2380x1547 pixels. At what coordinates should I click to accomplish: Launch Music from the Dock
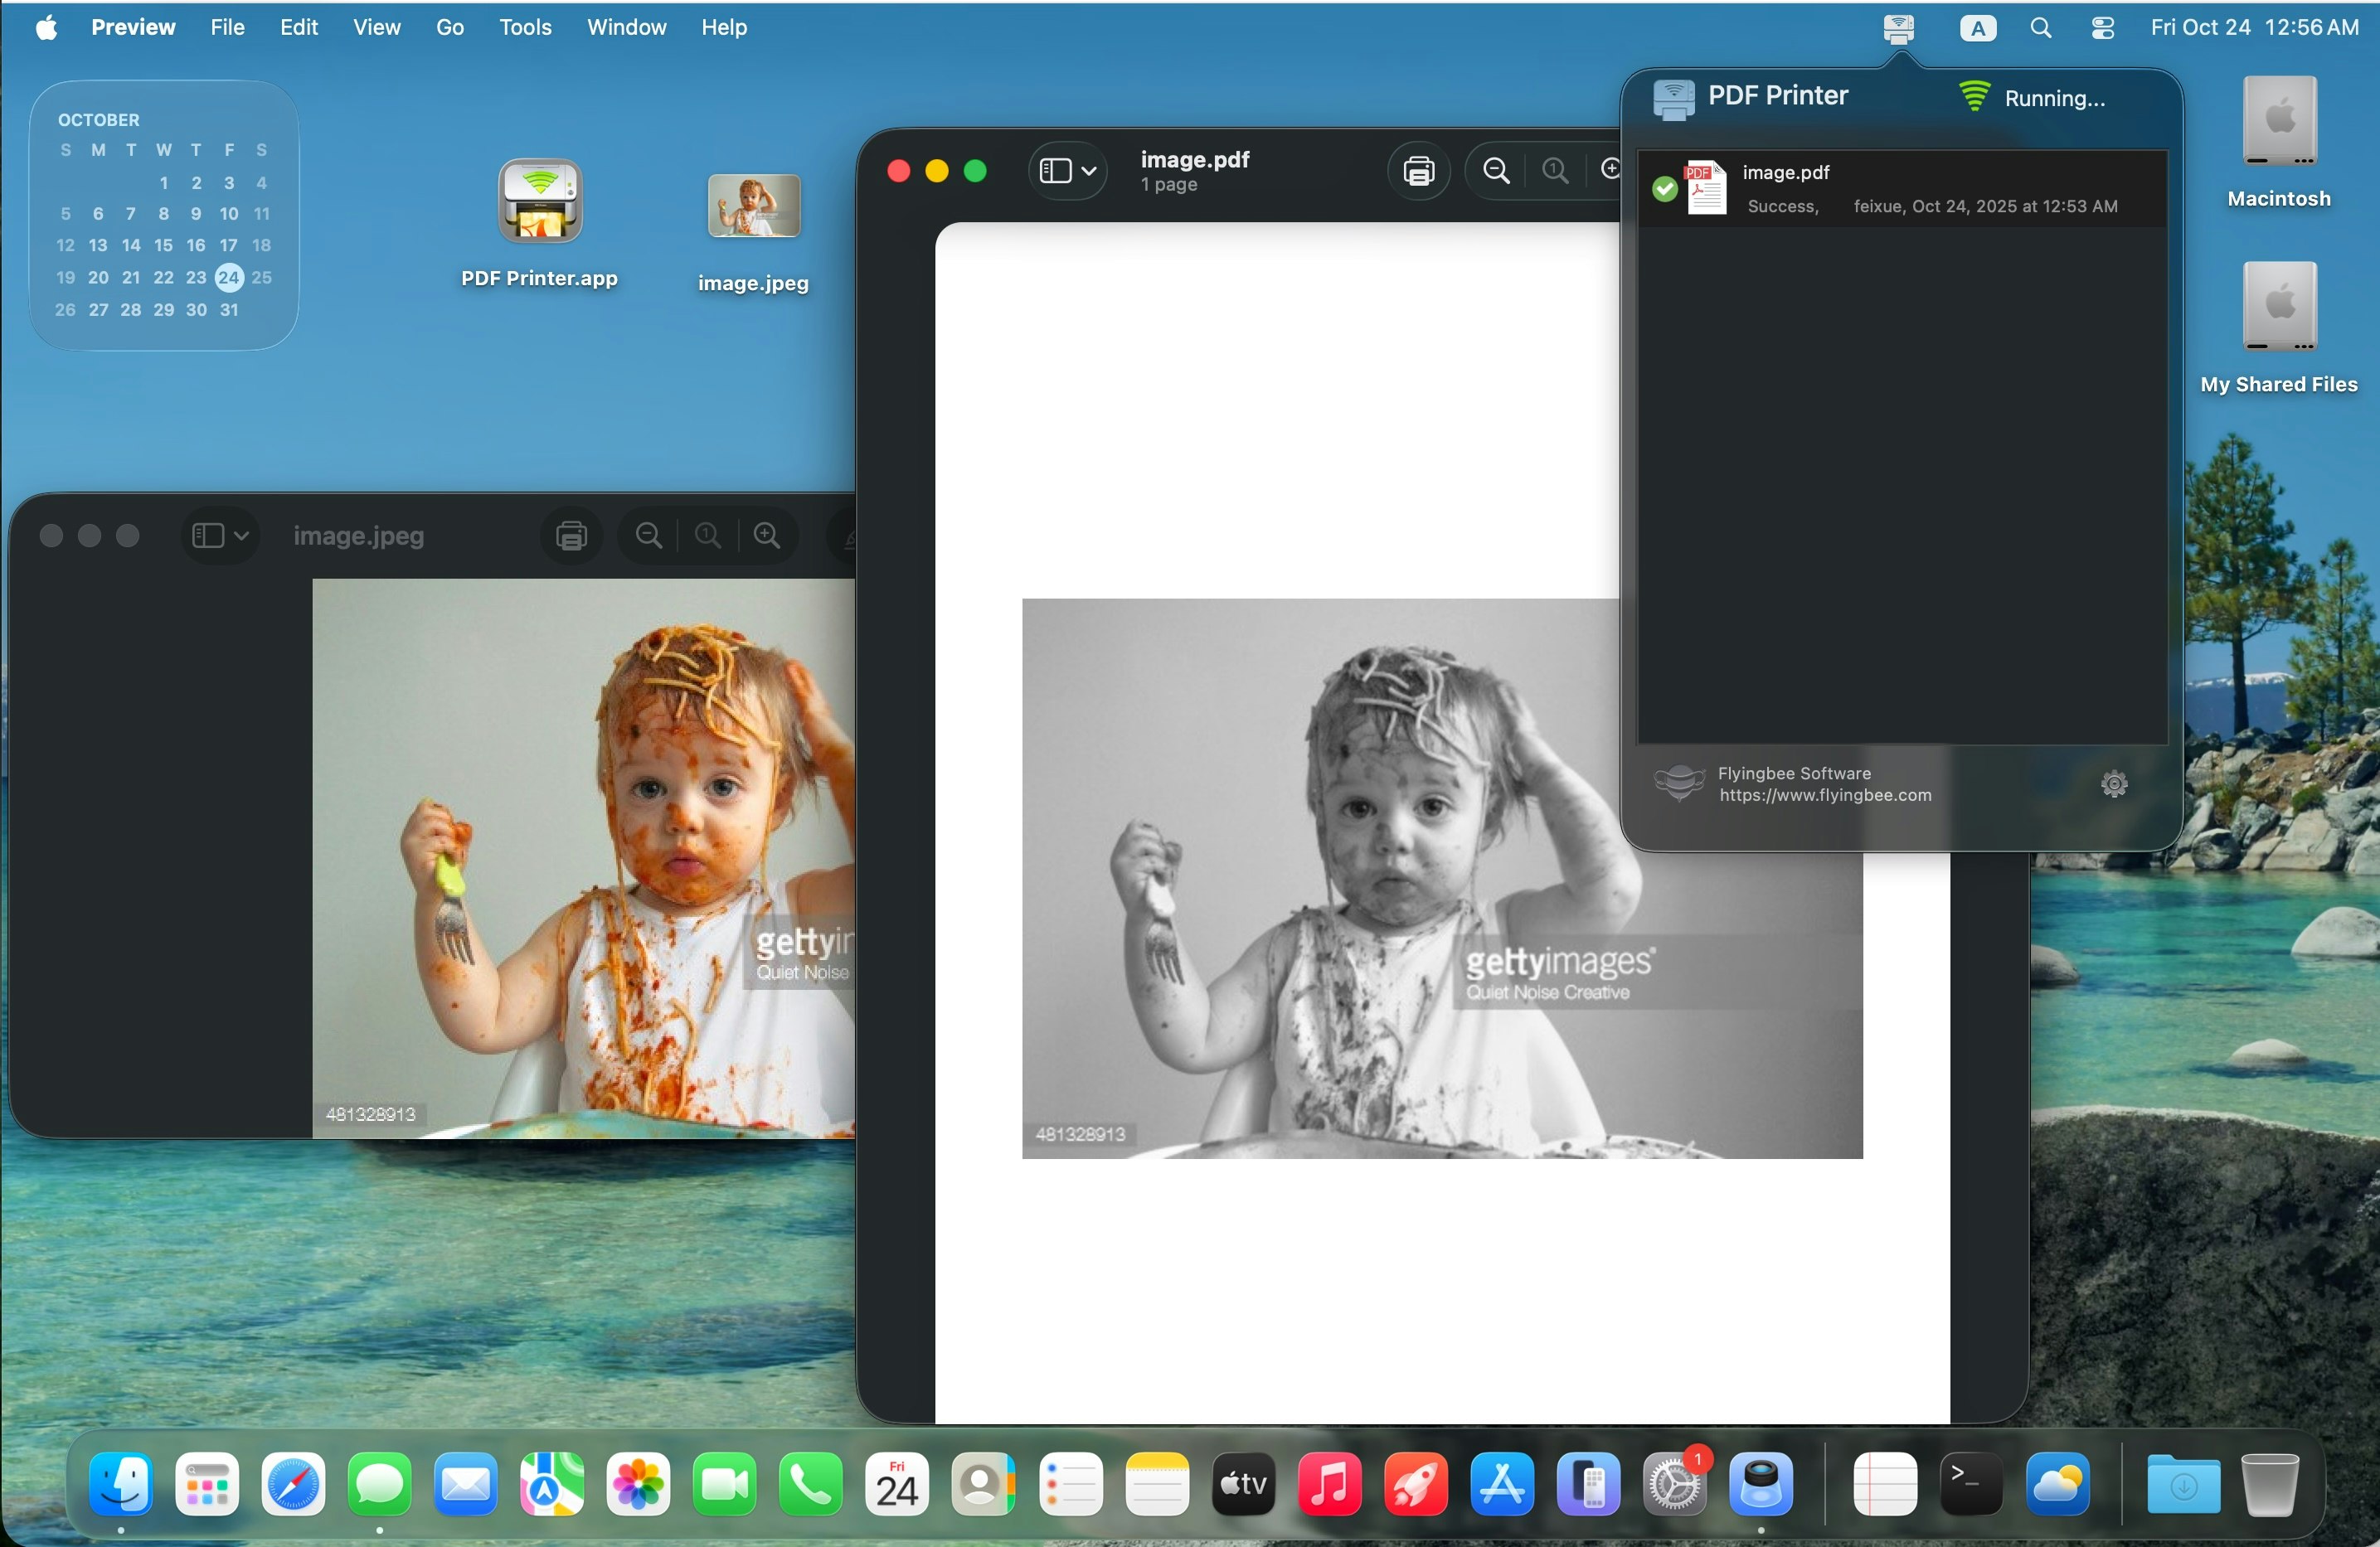(1330, 1485)
